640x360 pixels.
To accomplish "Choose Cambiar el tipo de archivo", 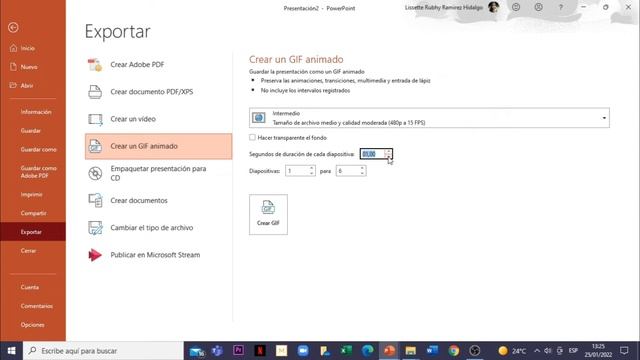I will pos(158,228).
